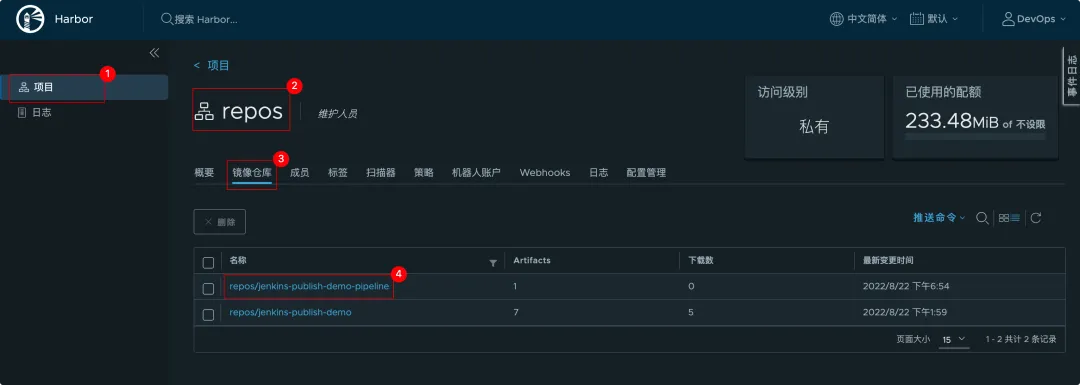The width and height of the screenshot is (1080, 385).
Task: Open the page size 15 dropdown
Action: click(955, 340)
